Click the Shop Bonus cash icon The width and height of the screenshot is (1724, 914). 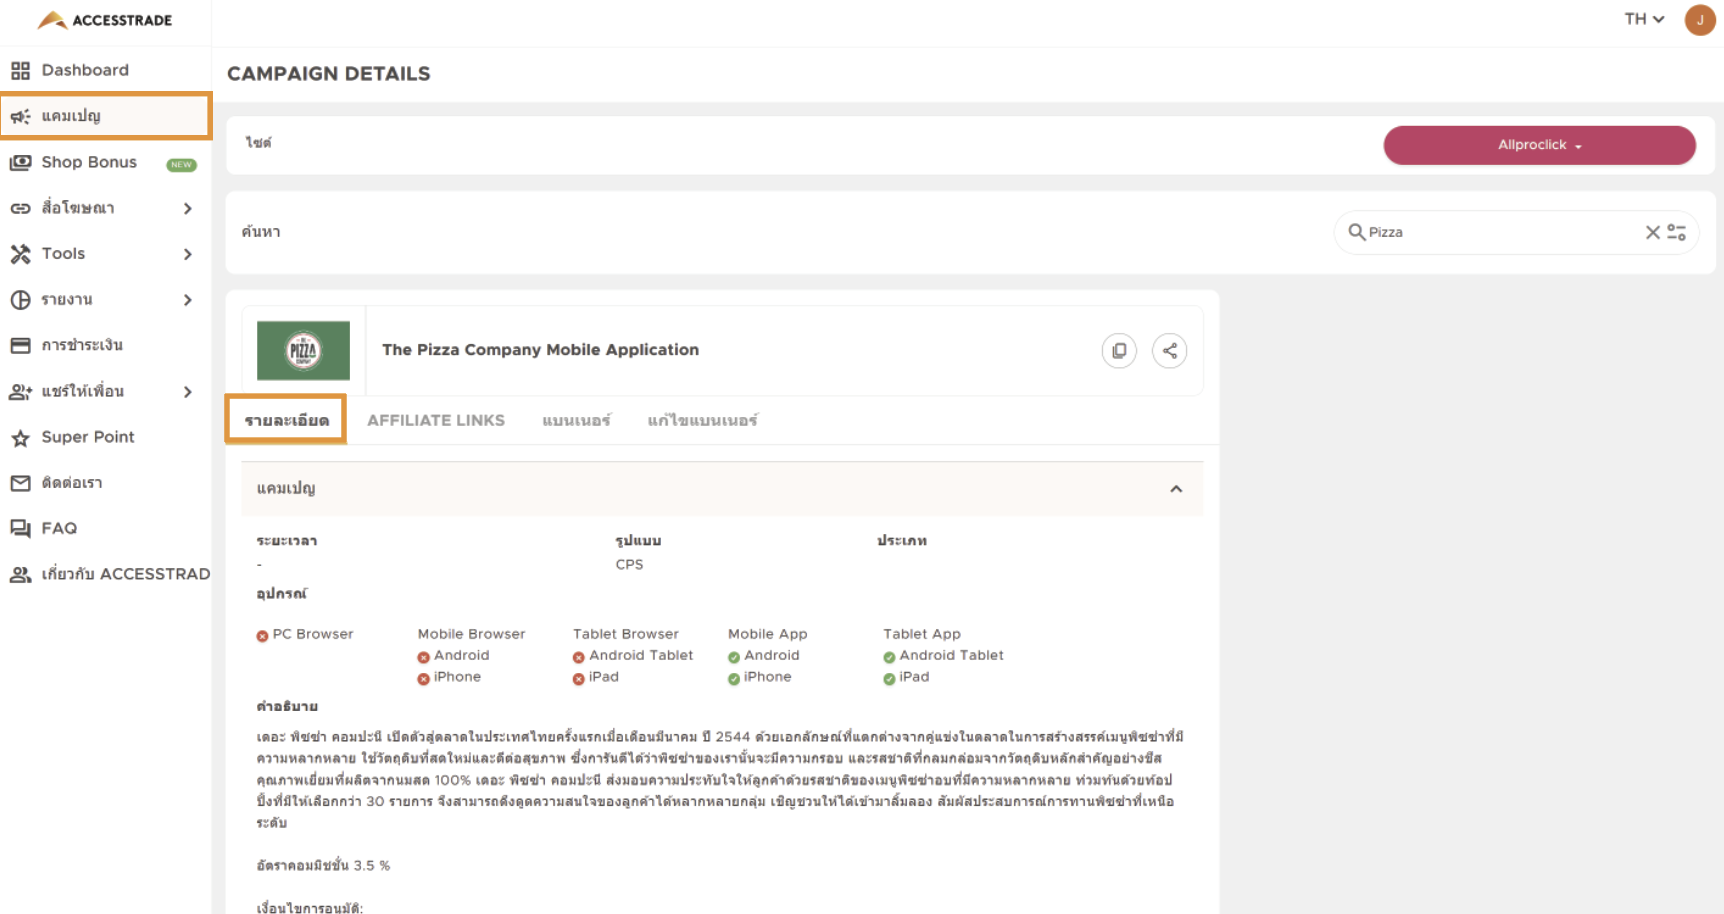click(x=20, y=162)
